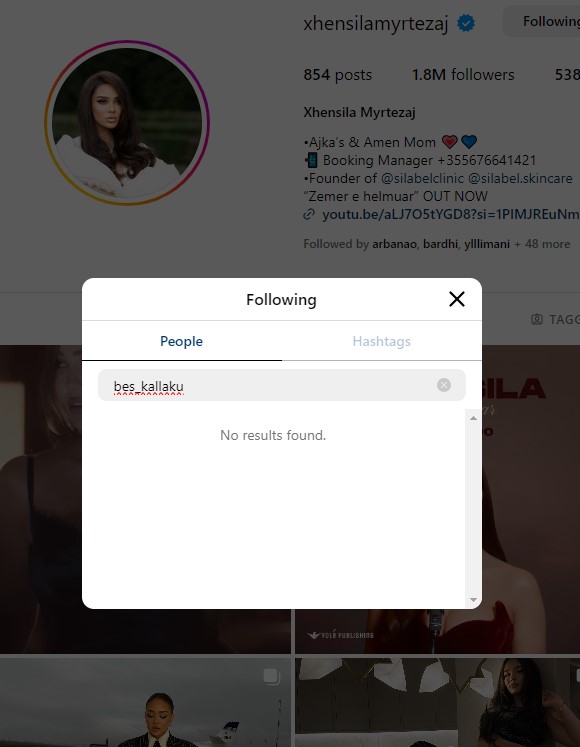View the profile picture story

pyautogui.click(x=127, y=123)
